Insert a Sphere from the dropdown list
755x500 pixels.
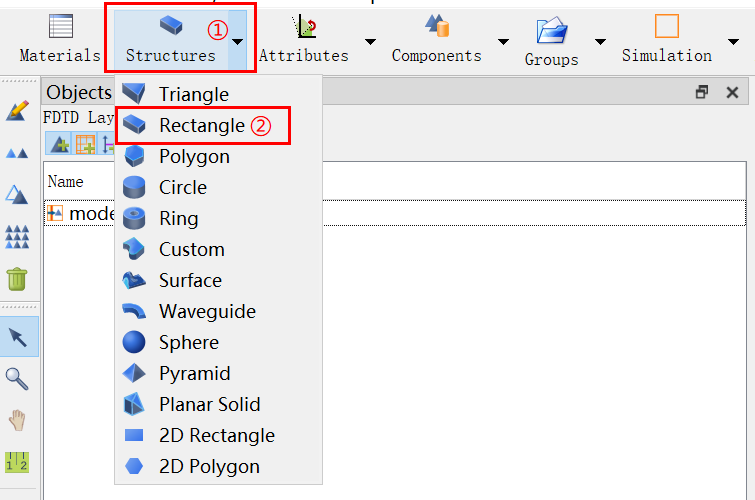[188, 343]
